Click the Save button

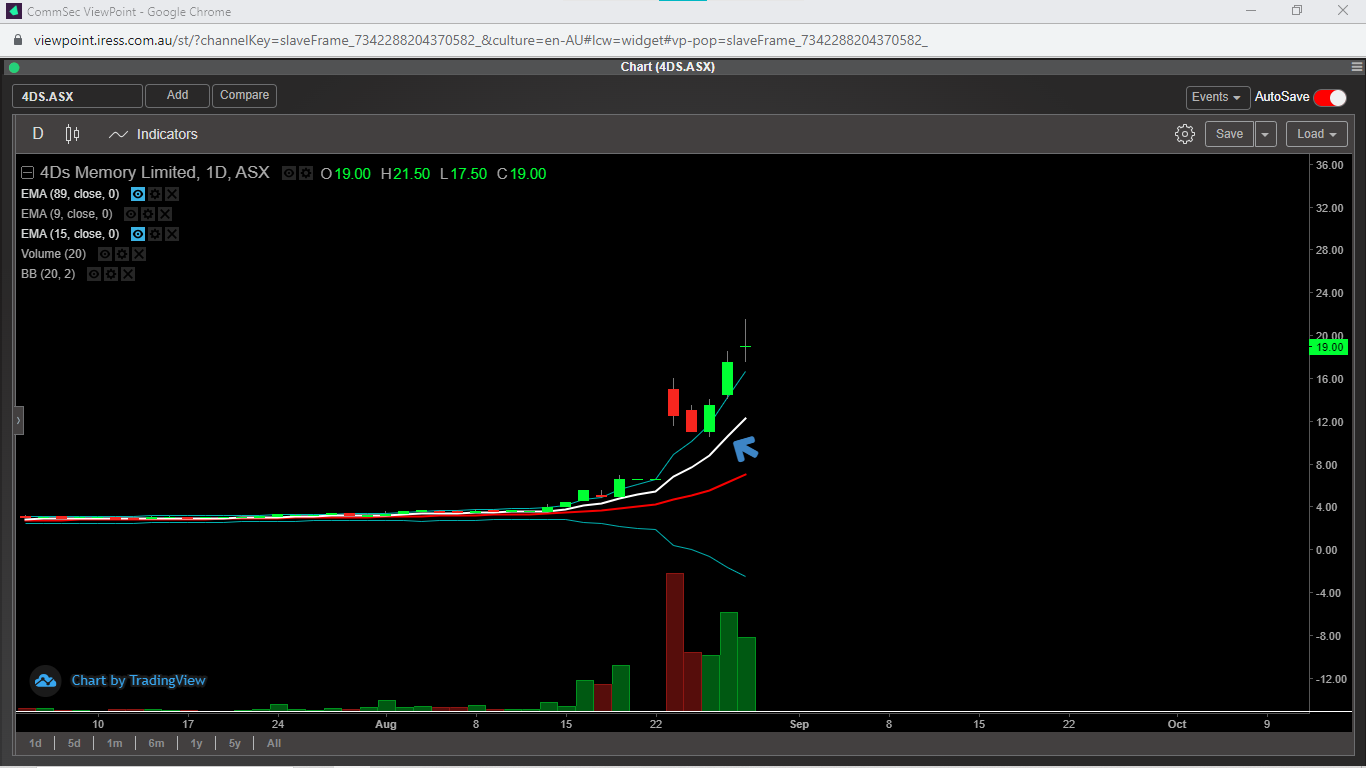point(1229,134)
